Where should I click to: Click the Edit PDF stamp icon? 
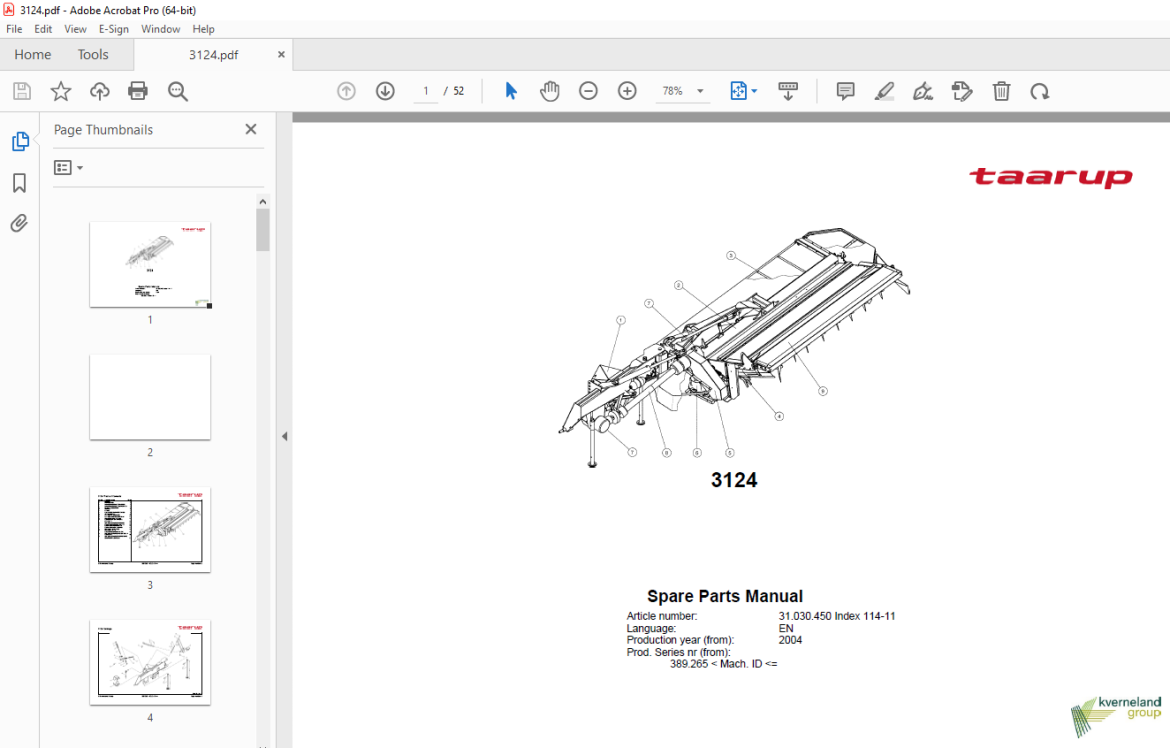[x=962, y=91]
